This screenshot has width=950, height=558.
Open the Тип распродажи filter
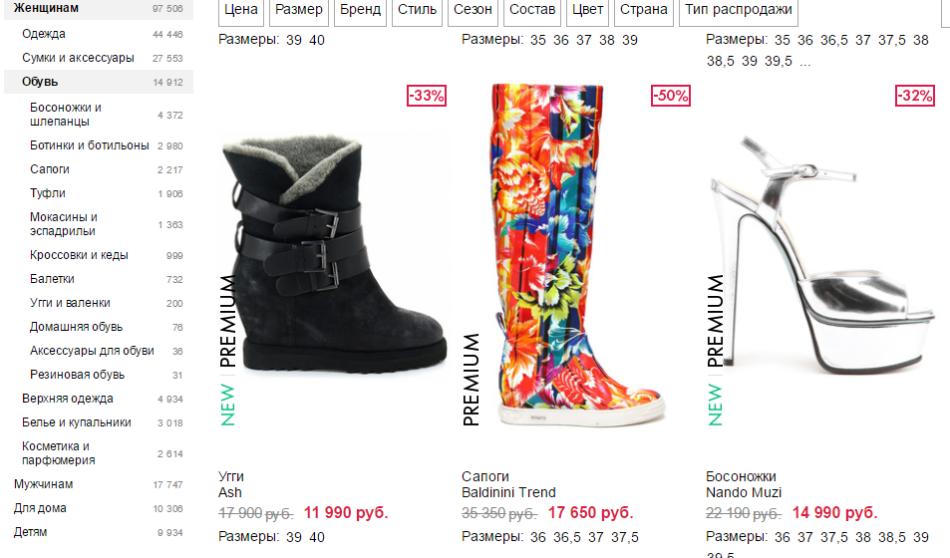739,10
